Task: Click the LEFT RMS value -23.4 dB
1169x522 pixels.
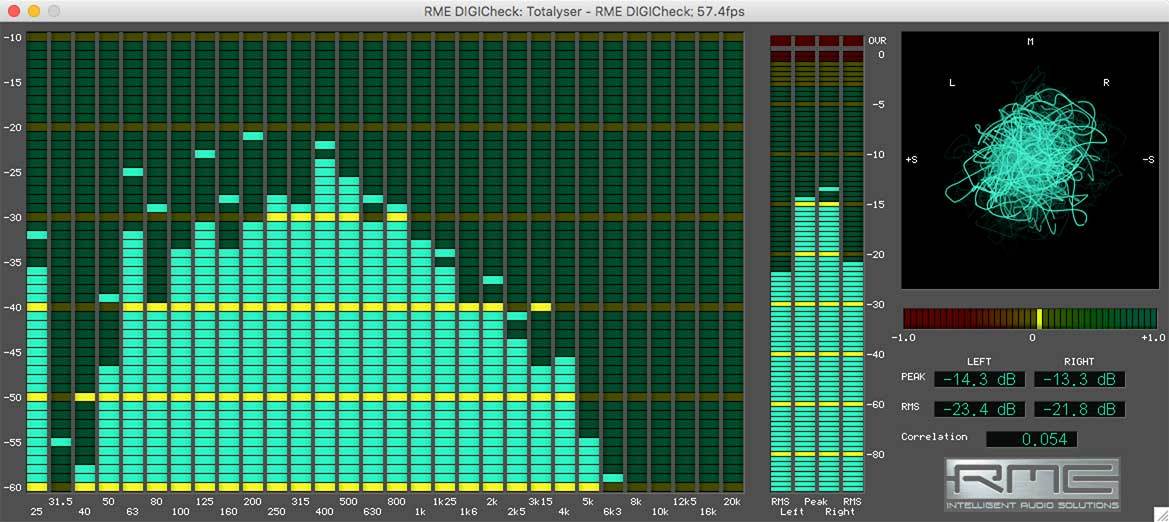Action: tap(980, 409)
